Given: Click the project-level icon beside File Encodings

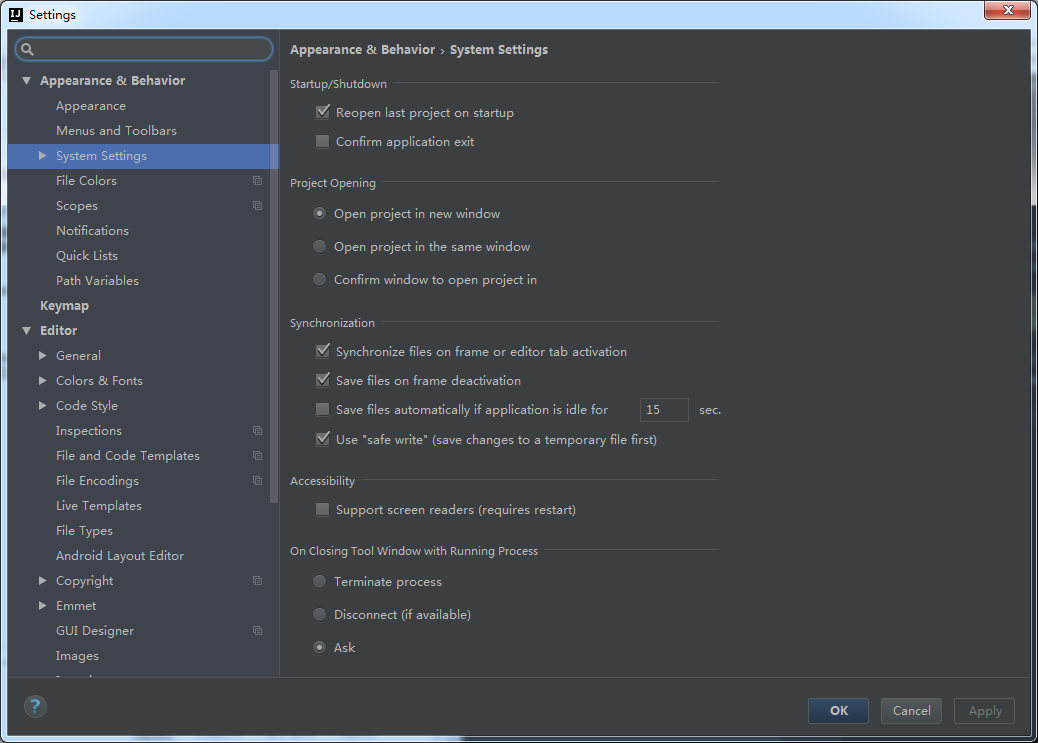Looking at the screenshot, I should [258, 481].
